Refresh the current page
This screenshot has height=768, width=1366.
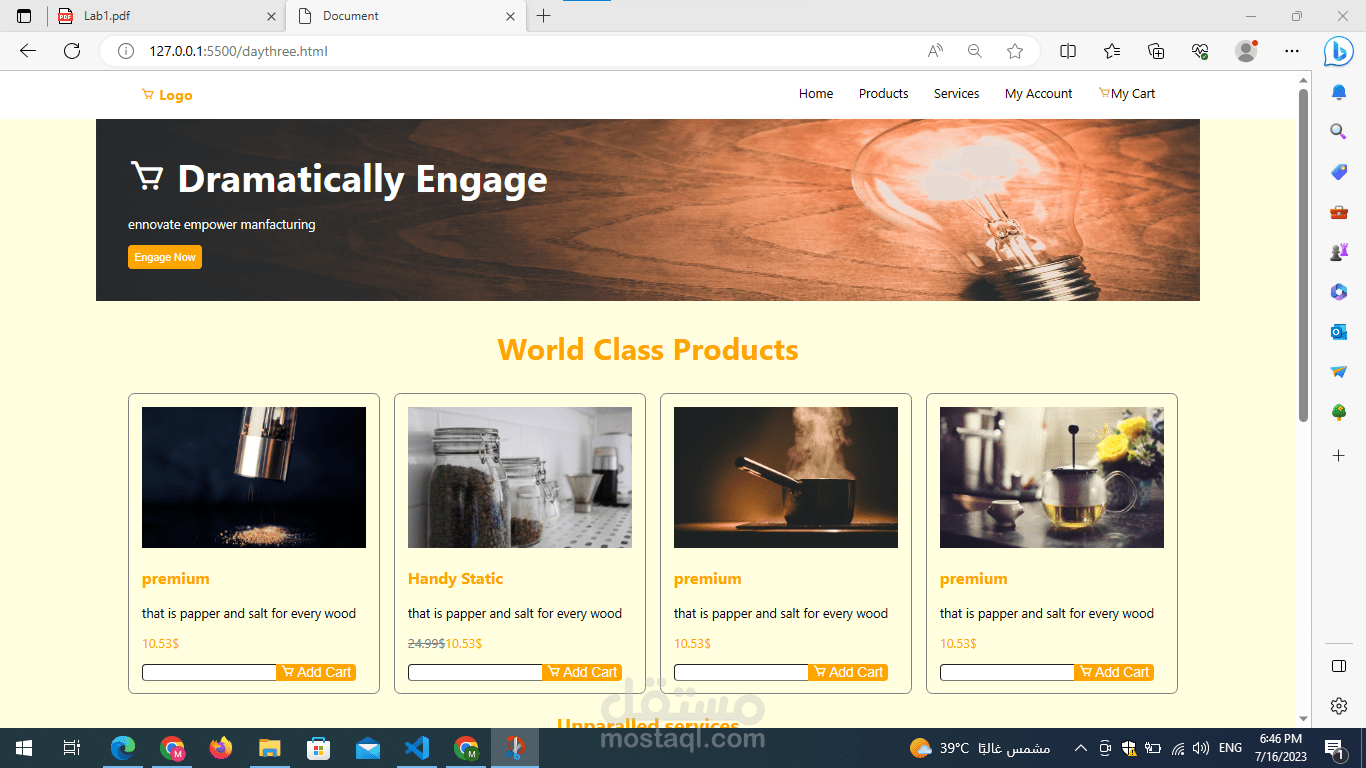[x=72, y=51]
